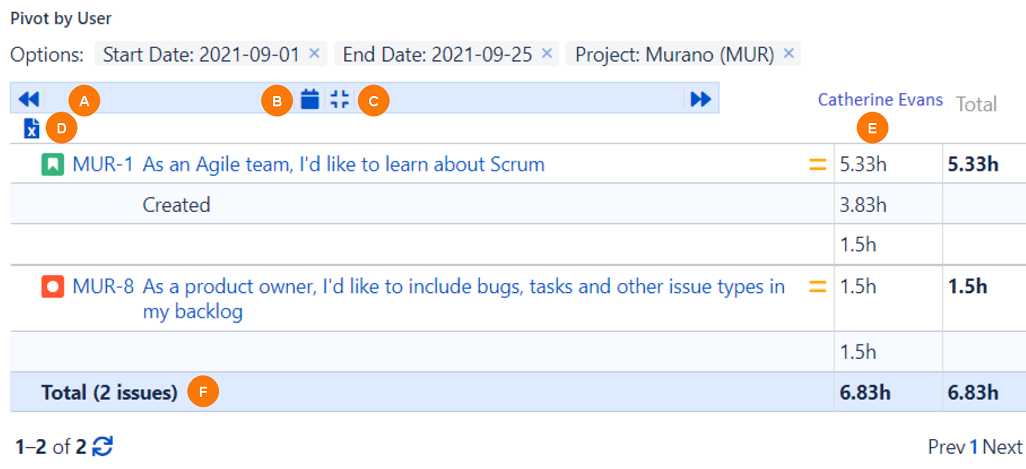
Task: Click the red bug icon for MUR-8
Action: 53,287
